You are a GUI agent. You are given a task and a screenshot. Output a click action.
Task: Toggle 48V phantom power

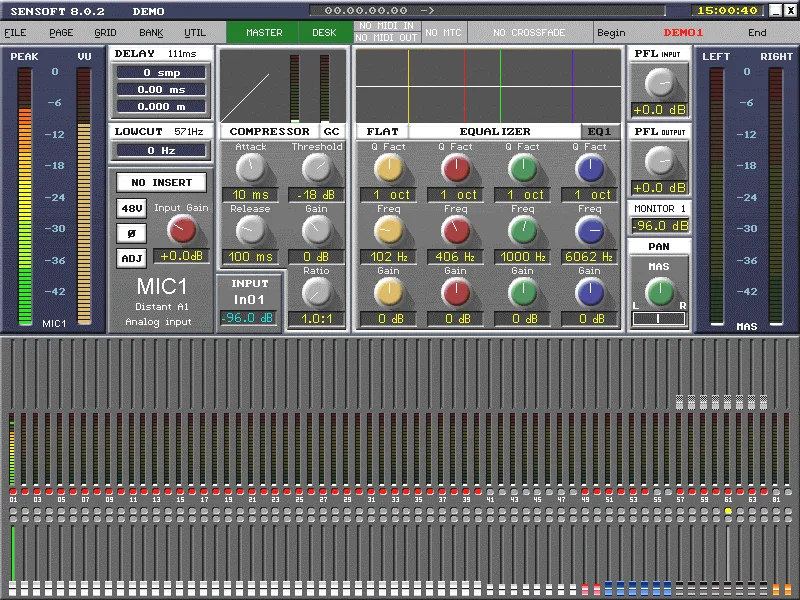132,208
